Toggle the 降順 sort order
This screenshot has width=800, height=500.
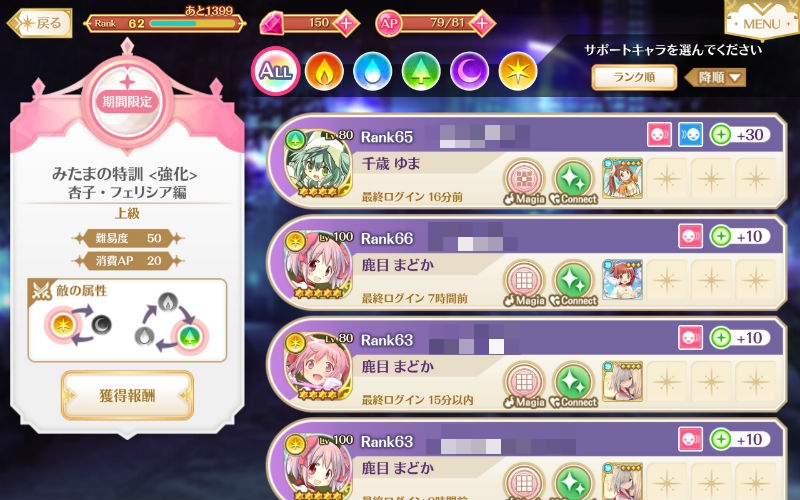point(716,78)
